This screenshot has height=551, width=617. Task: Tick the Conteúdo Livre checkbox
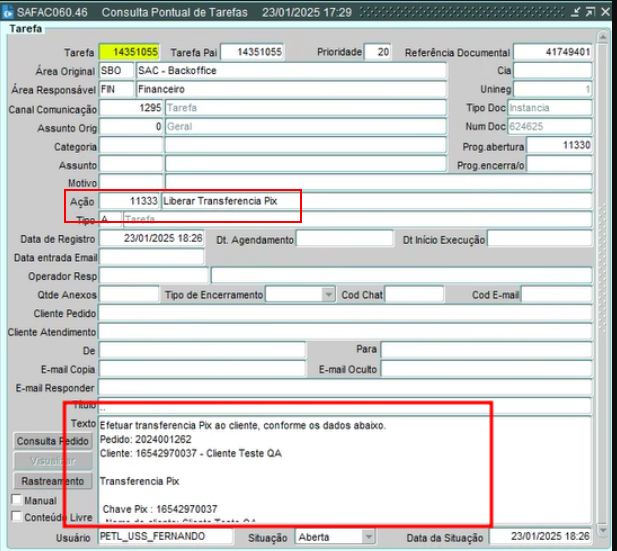[17, 517]
